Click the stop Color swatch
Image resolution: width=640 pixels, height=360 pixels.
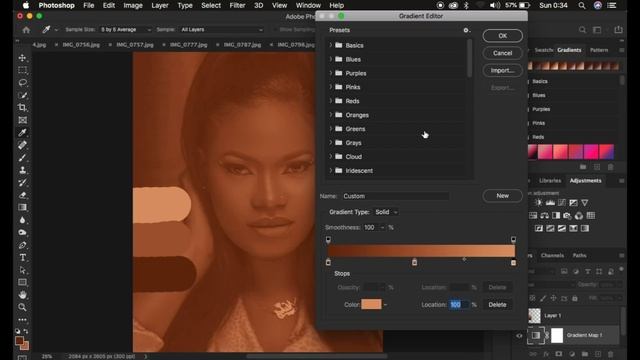point(371,304)
